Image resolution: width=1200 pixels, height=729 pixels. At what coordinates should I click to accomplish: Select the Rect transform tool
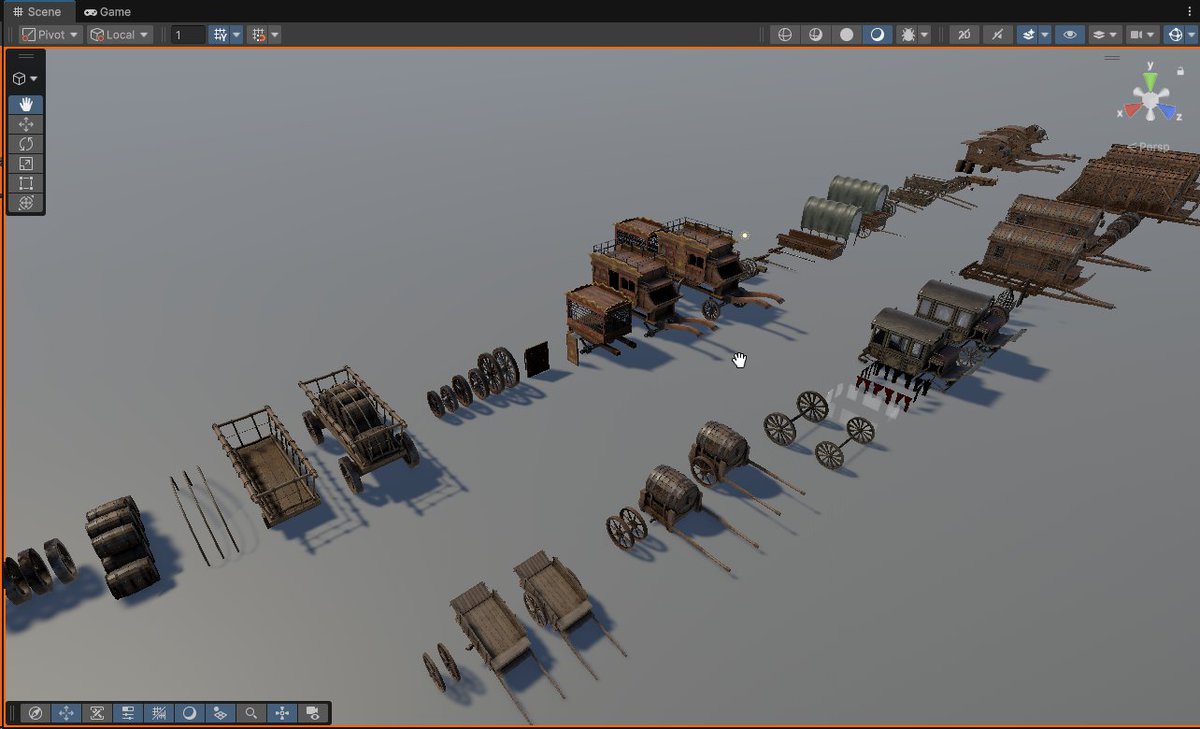tap(25, 183)
